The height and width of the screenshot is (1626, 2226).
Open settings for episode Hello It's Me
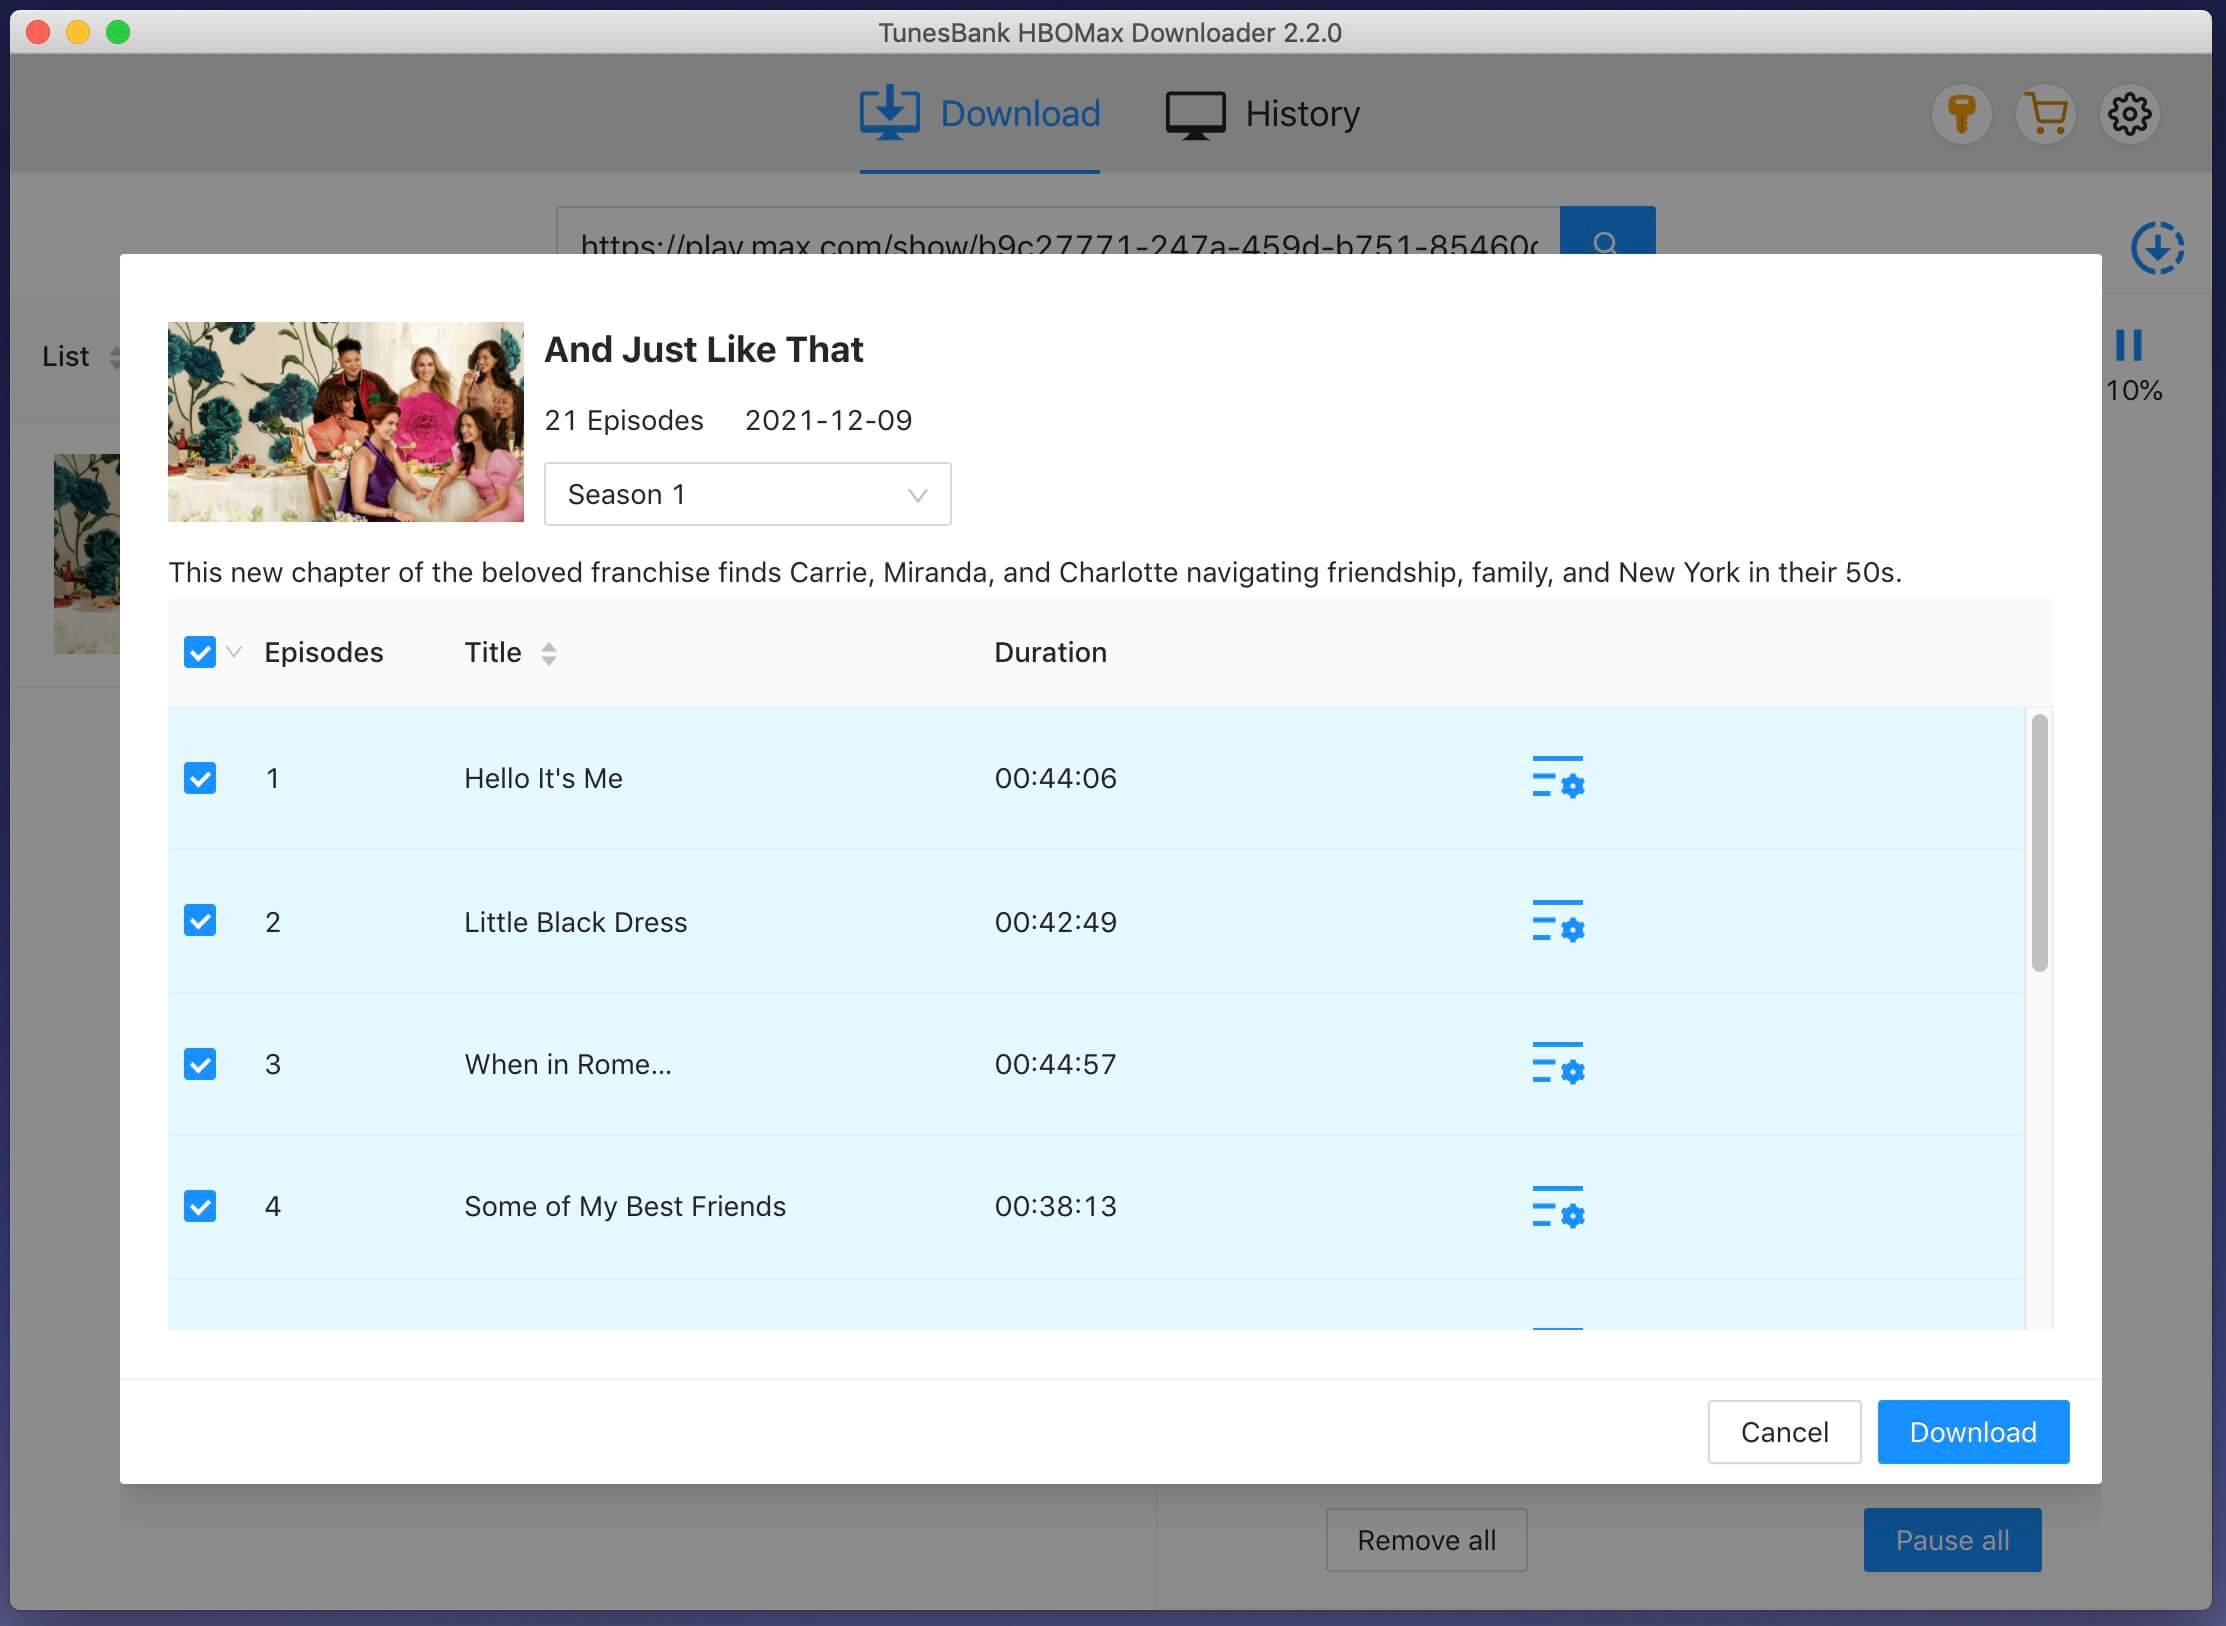1558,778
